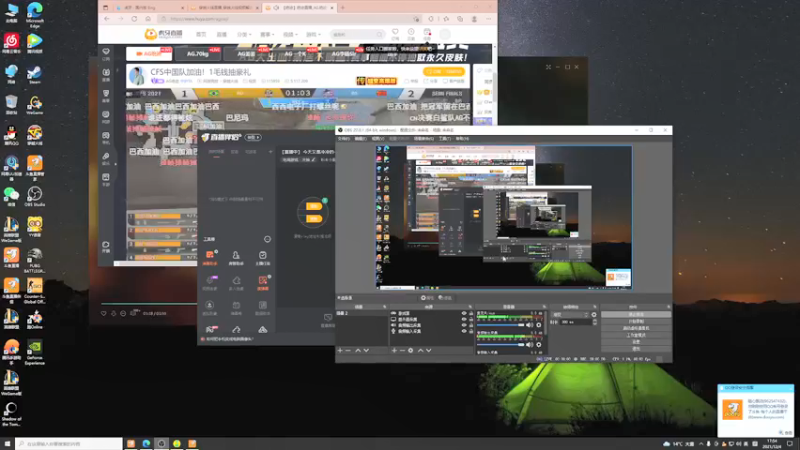Image resolution: width=800 pixels, height=450 pixels.
Task: Open the first red toolbox tool icon
Action: pyautogui.click(x=210, y=257)
